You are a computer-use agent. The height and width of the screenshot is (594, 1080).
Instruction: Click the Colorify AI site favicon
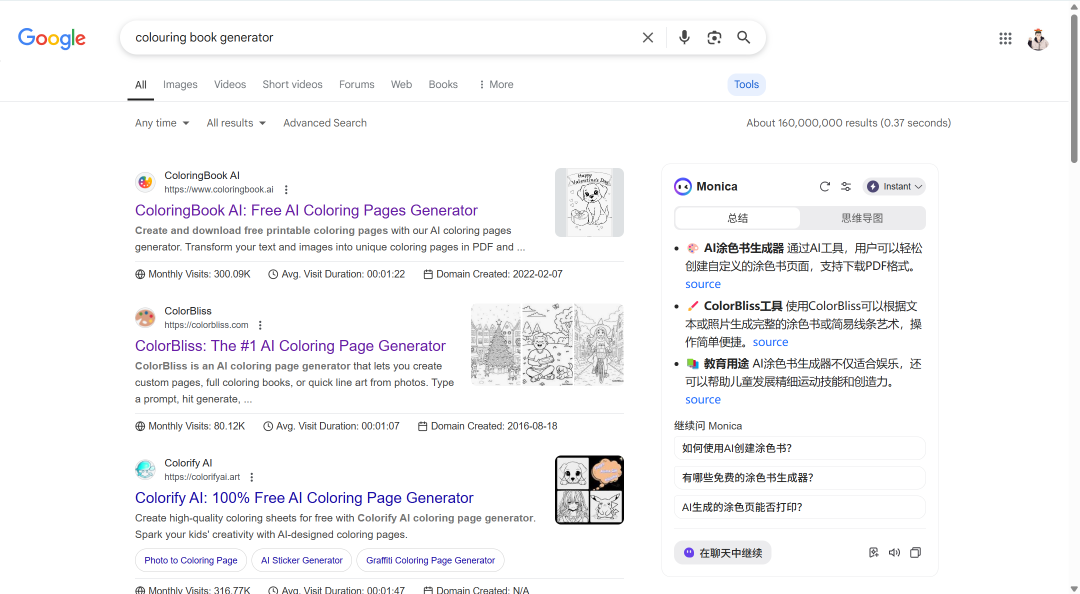(145, 469)
